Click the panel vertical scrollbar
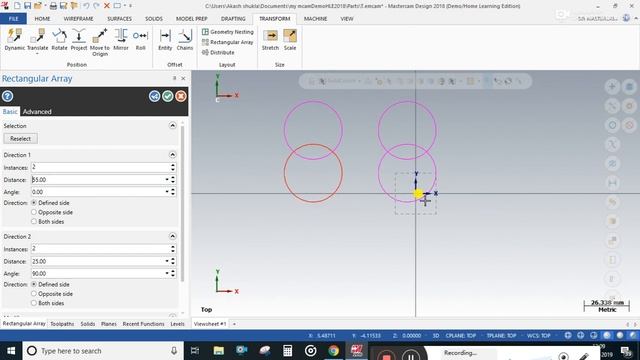Viewport: 640px width, 360px height. pyautogui.click(x=182, y=204)
